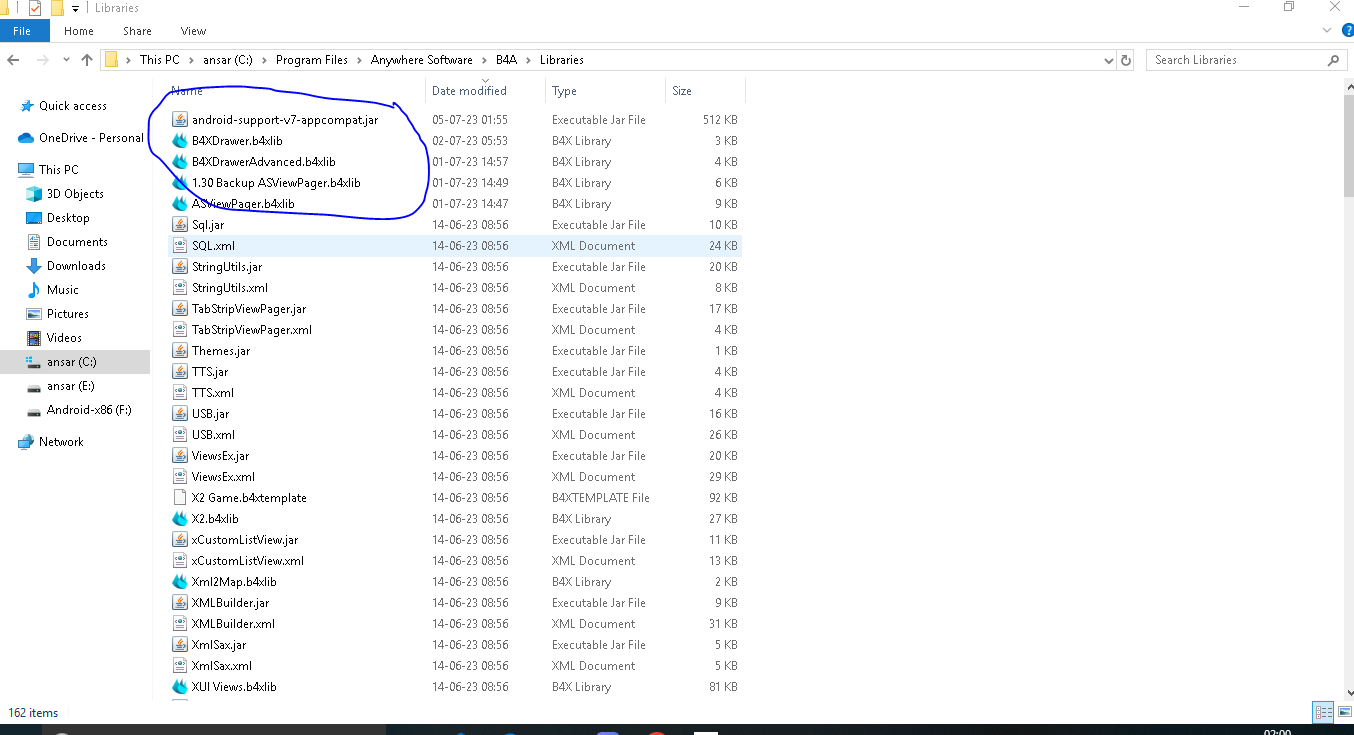Viewport: 1354px width, 735px height.
Task: Click the XML icon beside ViewsEx.xml
Action: 180,477
